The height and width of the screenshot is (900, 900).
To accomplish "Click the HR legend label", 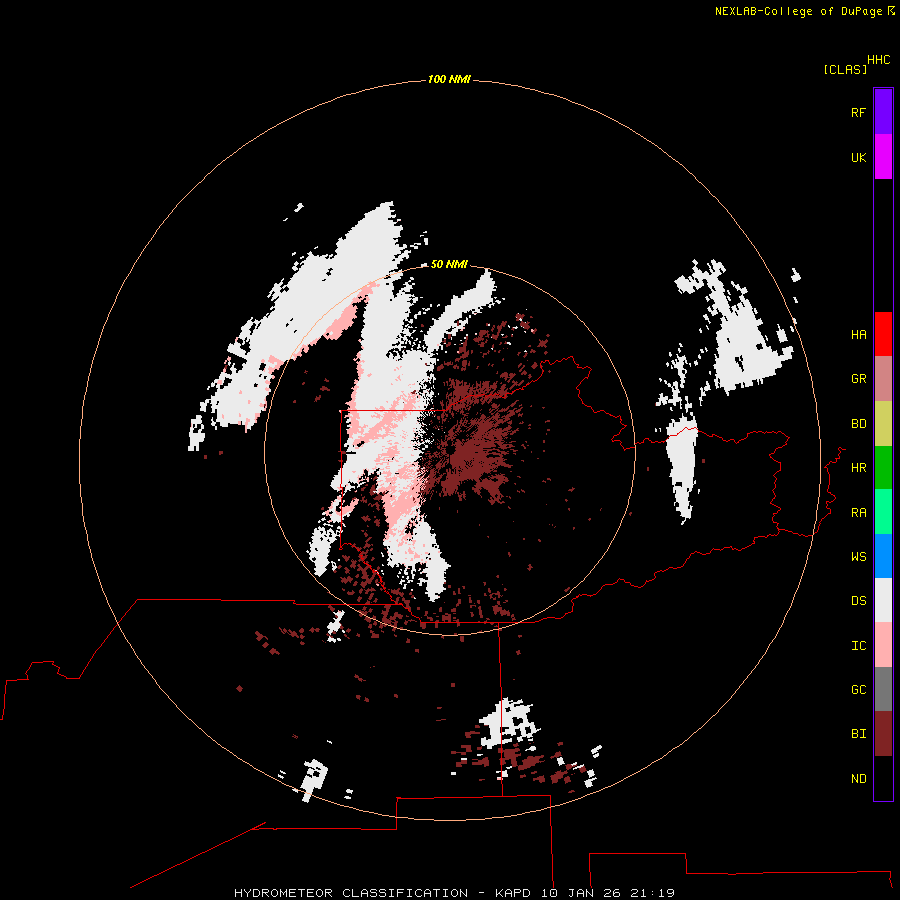I will pyautogui.click(x=858, y=468).
